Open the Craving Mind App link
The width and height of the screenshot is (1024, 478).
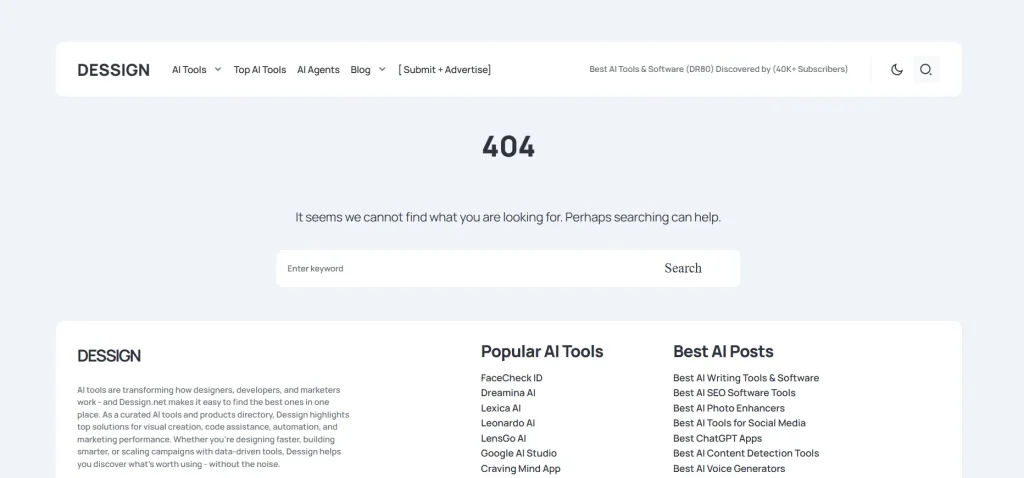[x=520, y=468]
